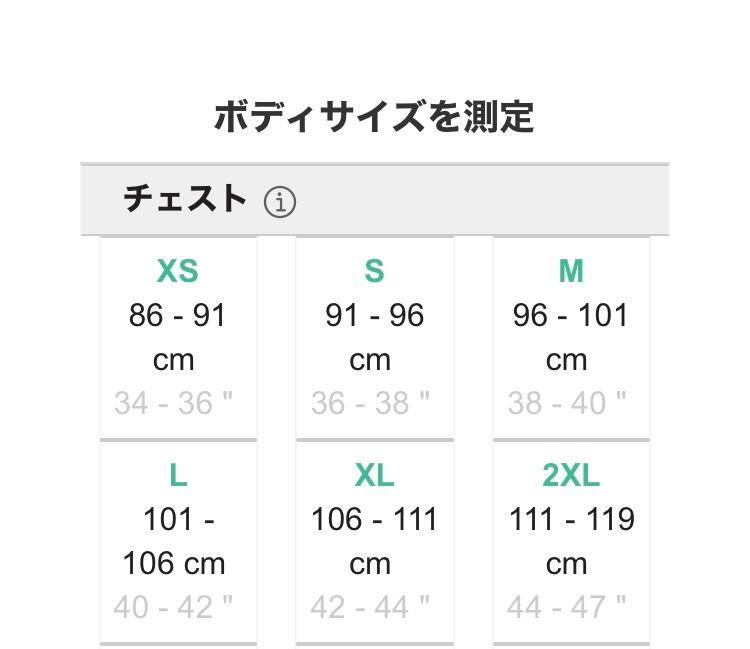Click the 38 - 40 inch range

[567, 403]
